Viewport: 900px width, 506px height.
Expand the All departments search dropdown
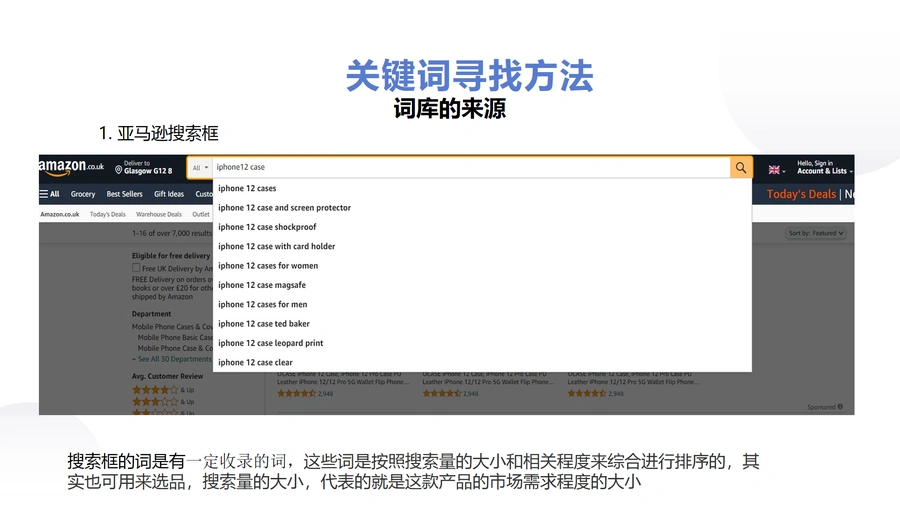200,168
